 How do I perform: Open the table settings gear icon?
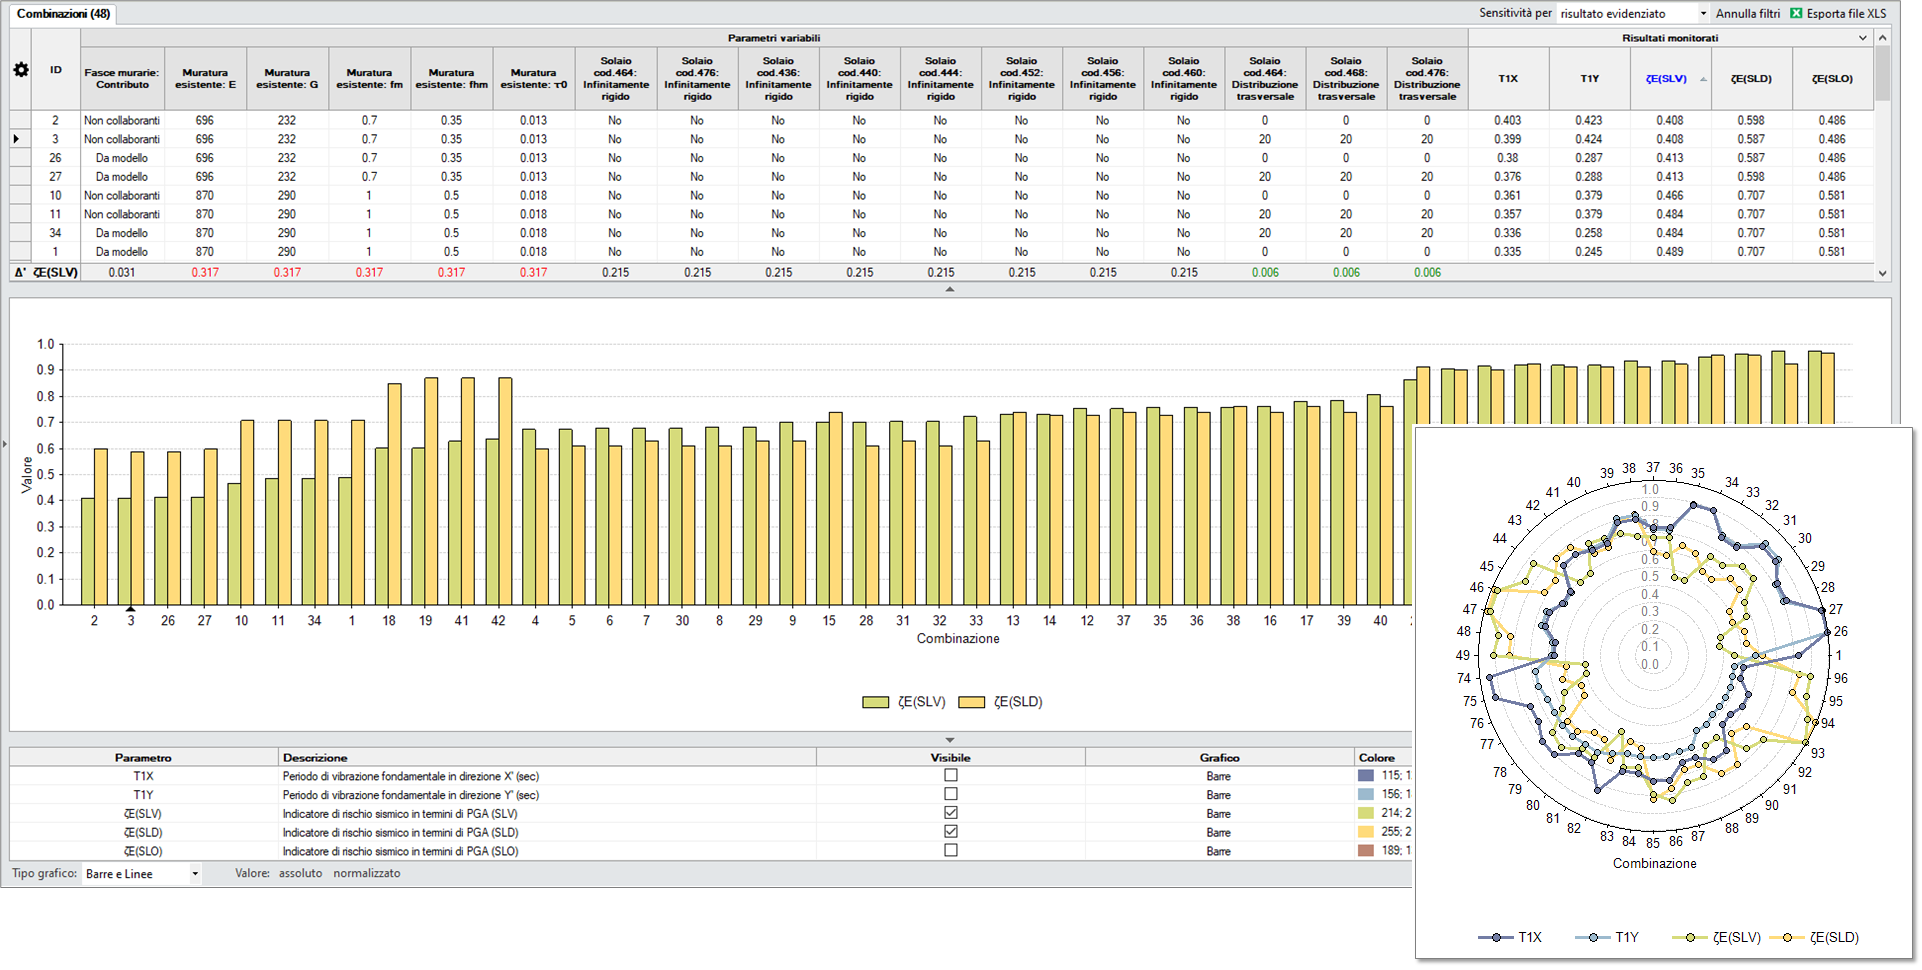tap(20, 70)
